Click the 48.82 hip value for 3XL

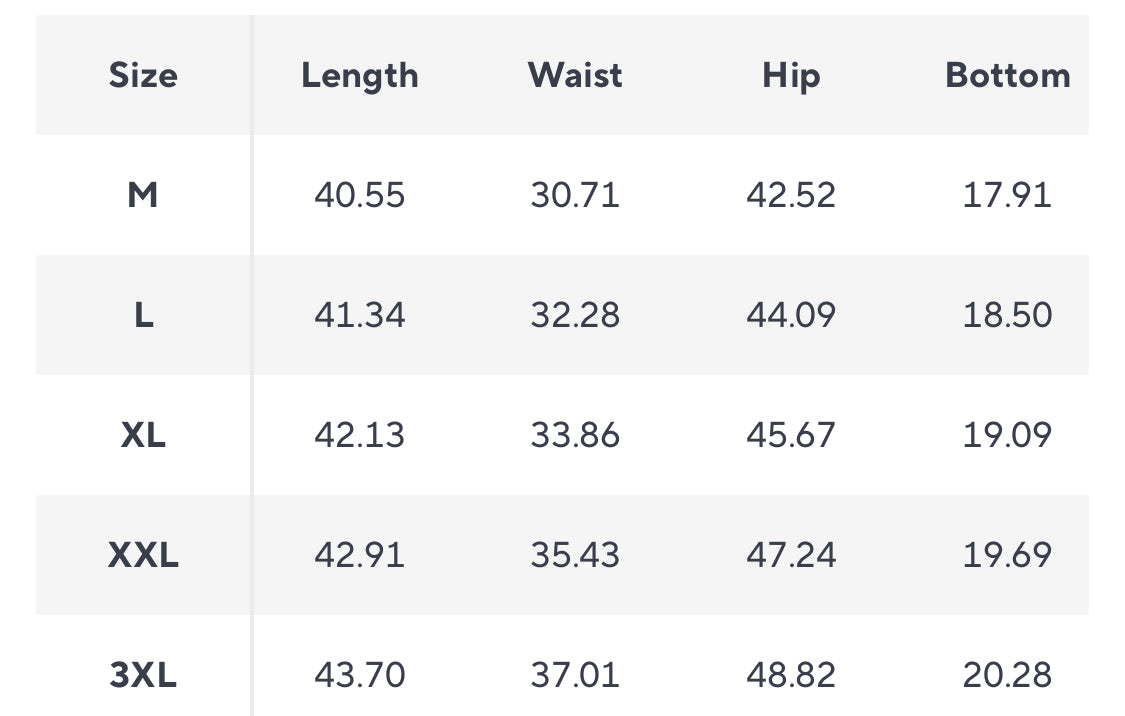791,674
